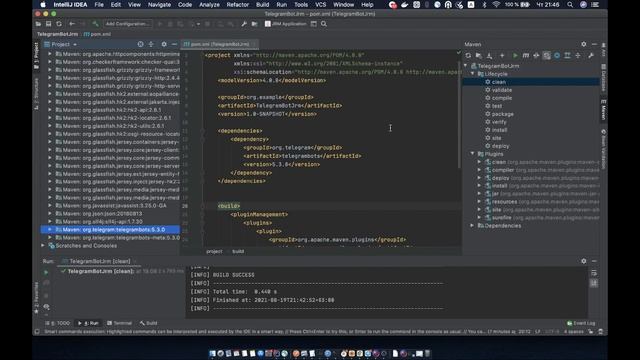Screen dimensions: 640x360
Task: Collapse Plugins node in Maven tree
Action: 473,154
